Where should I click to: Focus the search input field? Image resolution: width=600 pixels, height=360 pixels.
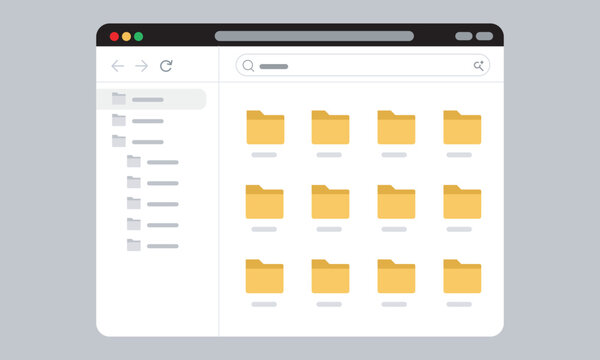362,65
